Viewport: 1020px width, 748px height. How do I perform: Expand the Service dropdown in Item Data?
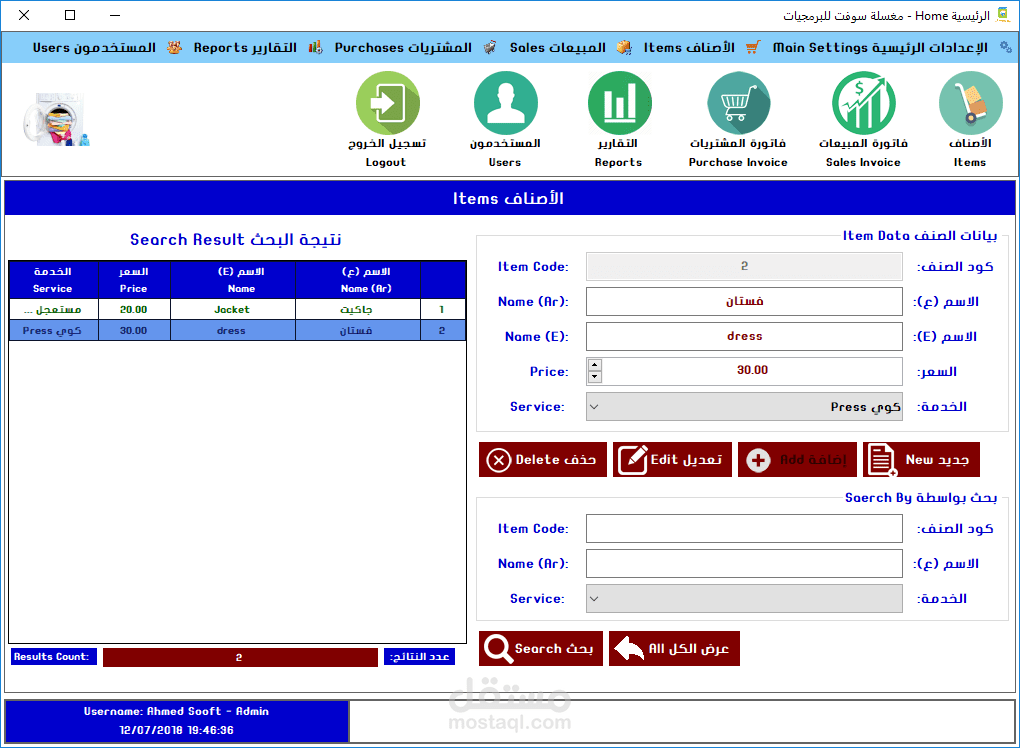tap(744, 407)
